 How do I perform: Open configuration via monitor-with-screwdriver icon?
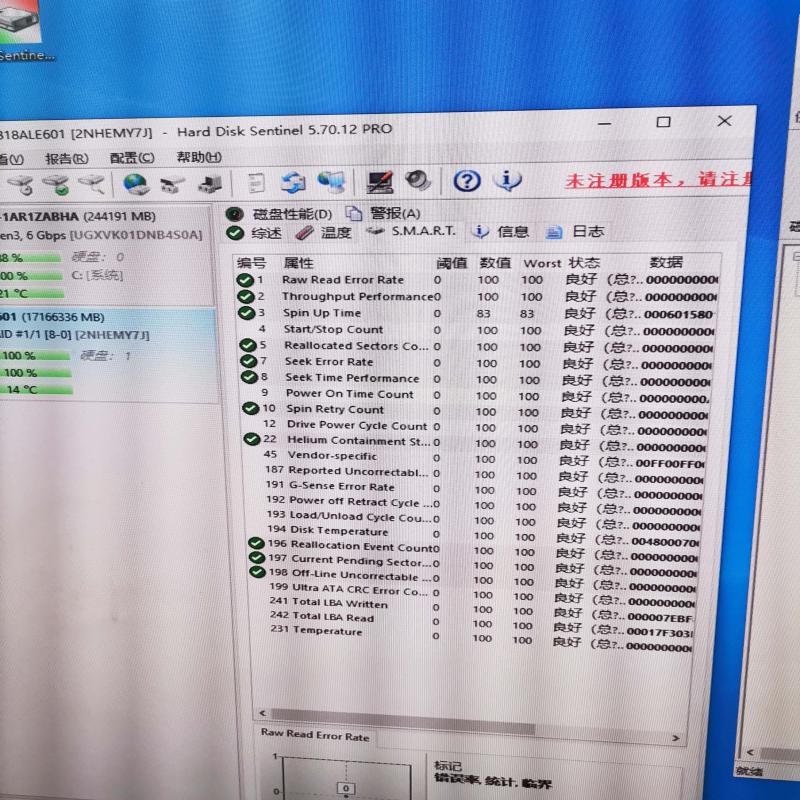[381, 182]
